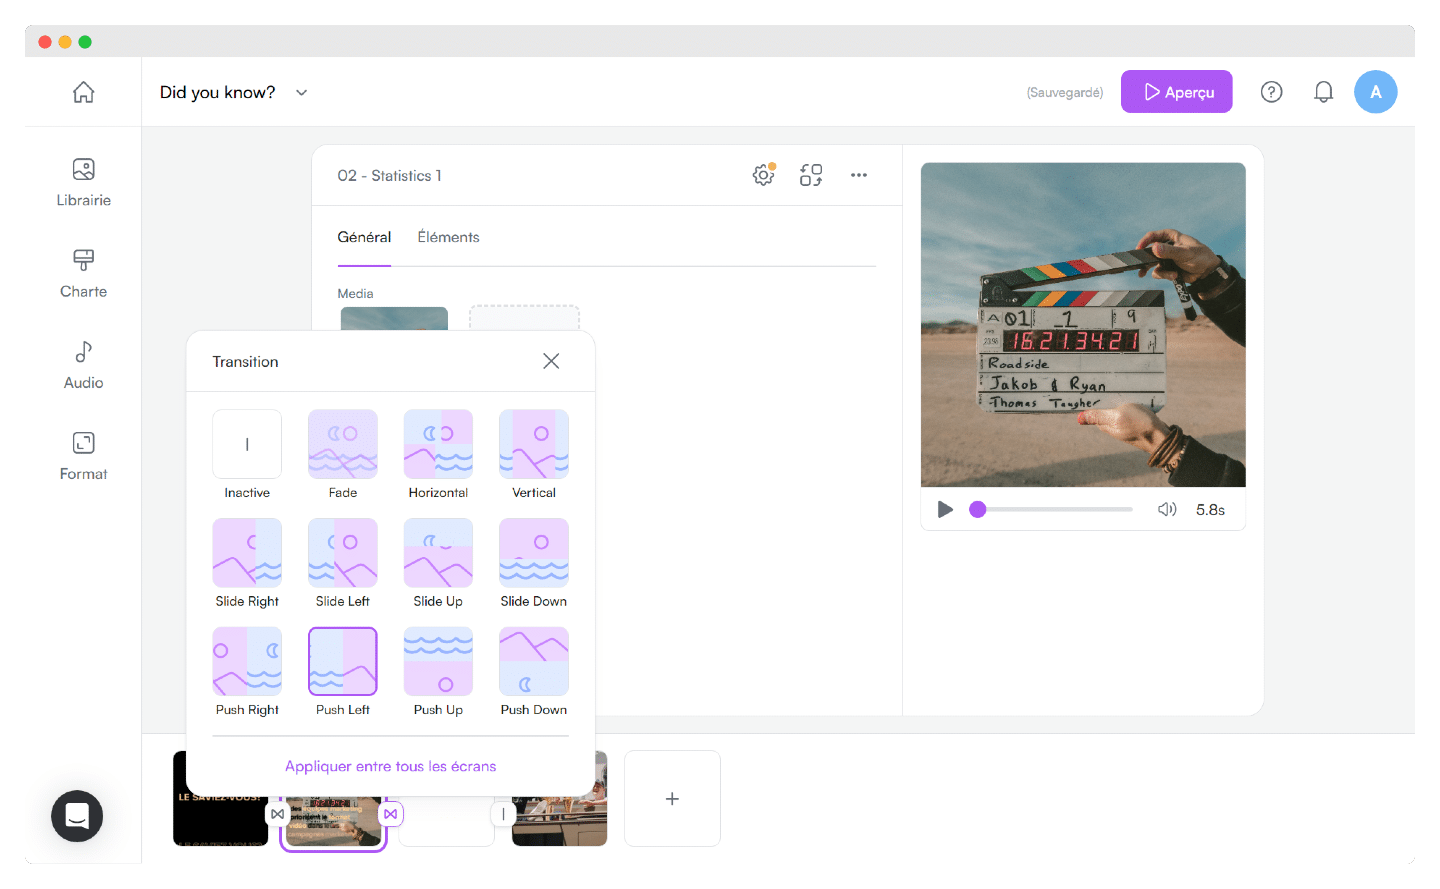Viewport: 1440px width, 889px height.
Task: Select the Inactive transition
Action: (x=247, y=444)
